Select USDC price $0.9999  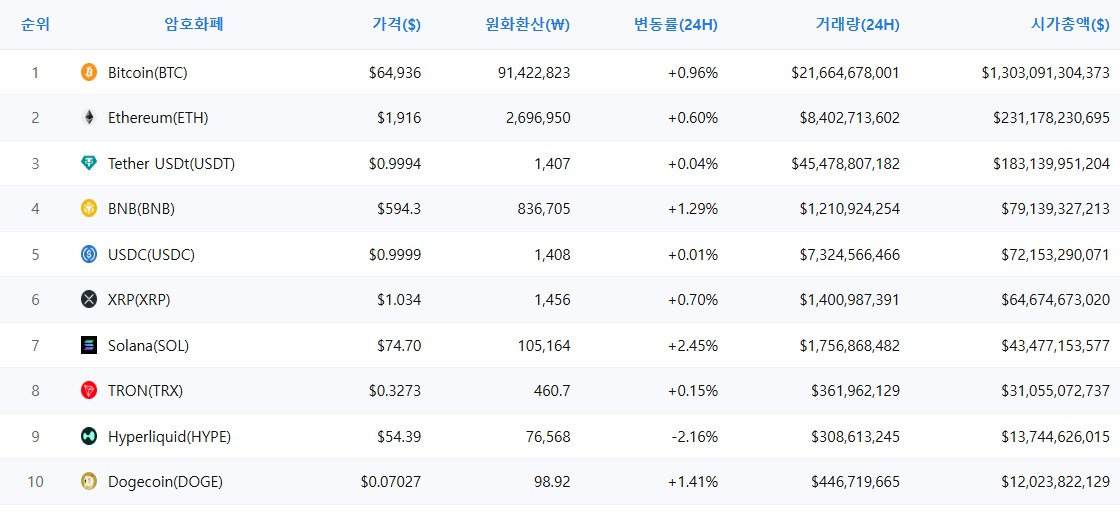coord(395,255)
